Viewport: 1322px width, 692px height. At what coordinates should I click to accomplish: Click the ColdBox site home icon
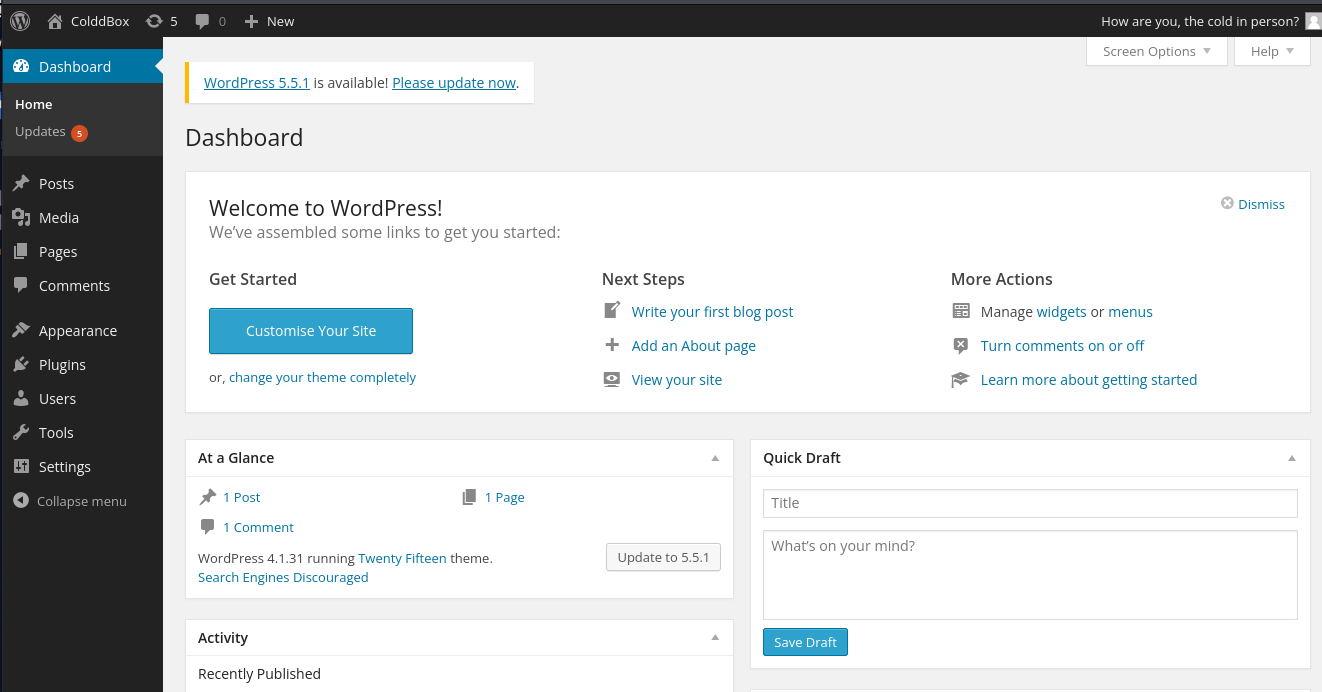(55, 21)
